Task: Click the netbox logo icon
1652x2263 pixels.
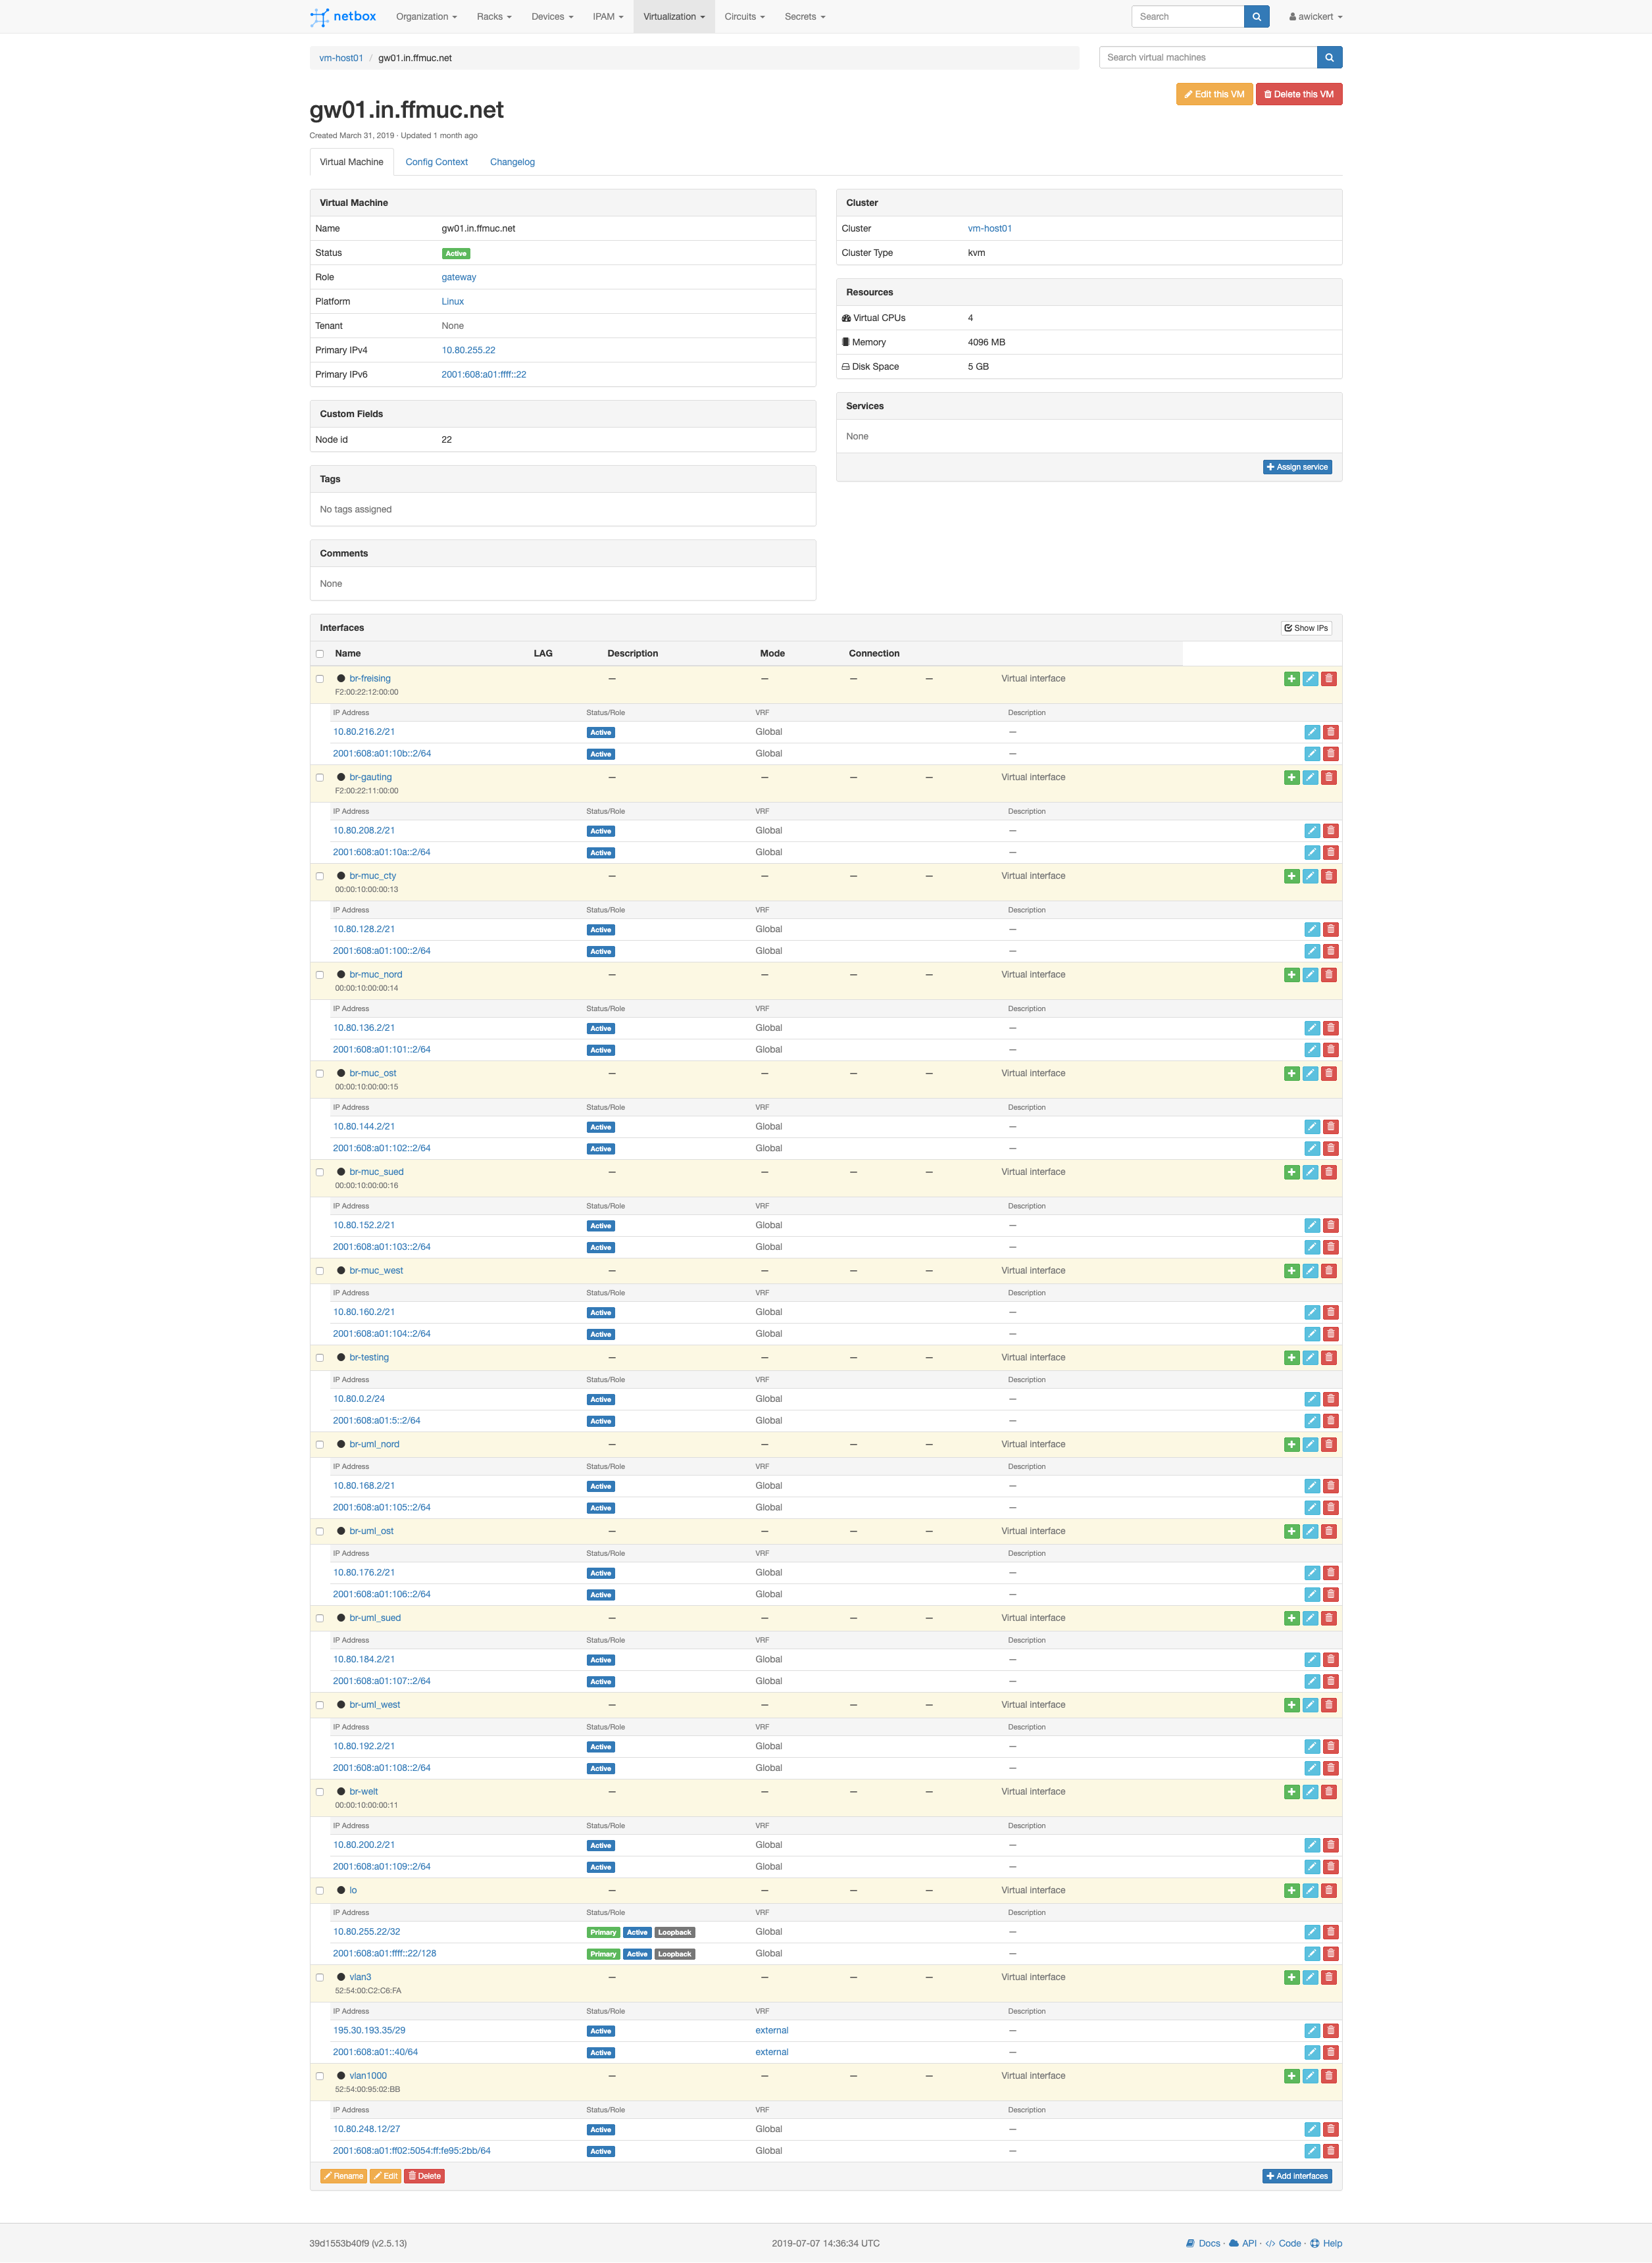Action: tap(319, 17)
